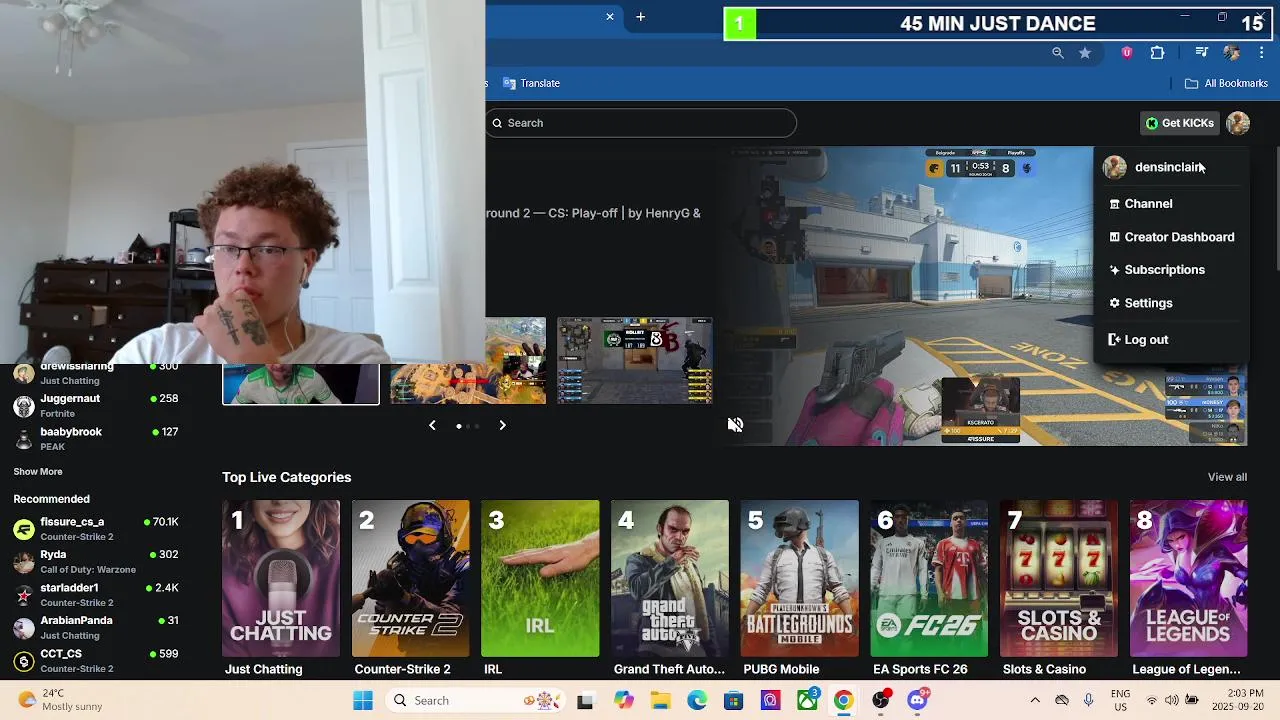Click the densinclair username in the menu
Image resolution: width=1280 pixels, height=720 pixels.
[x=1168, y=167]
